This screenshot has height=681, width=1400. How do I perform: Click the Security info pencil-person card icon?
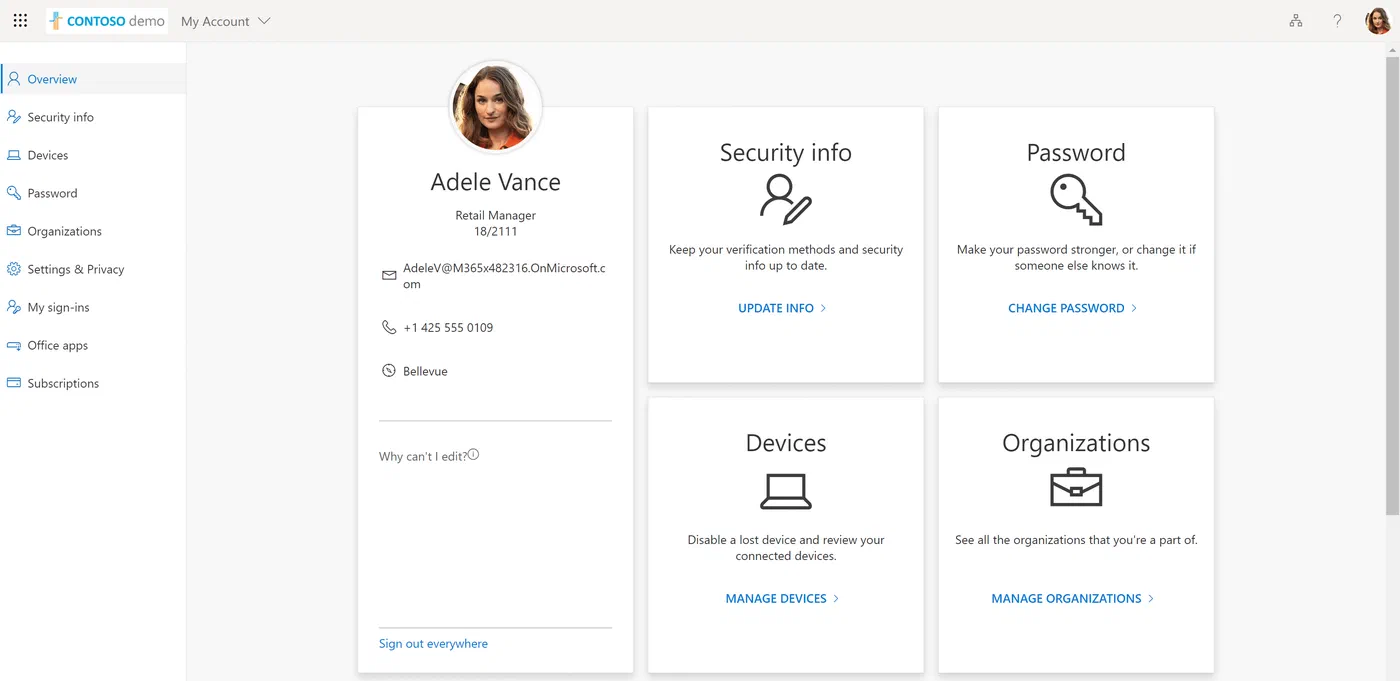(786, 198)
